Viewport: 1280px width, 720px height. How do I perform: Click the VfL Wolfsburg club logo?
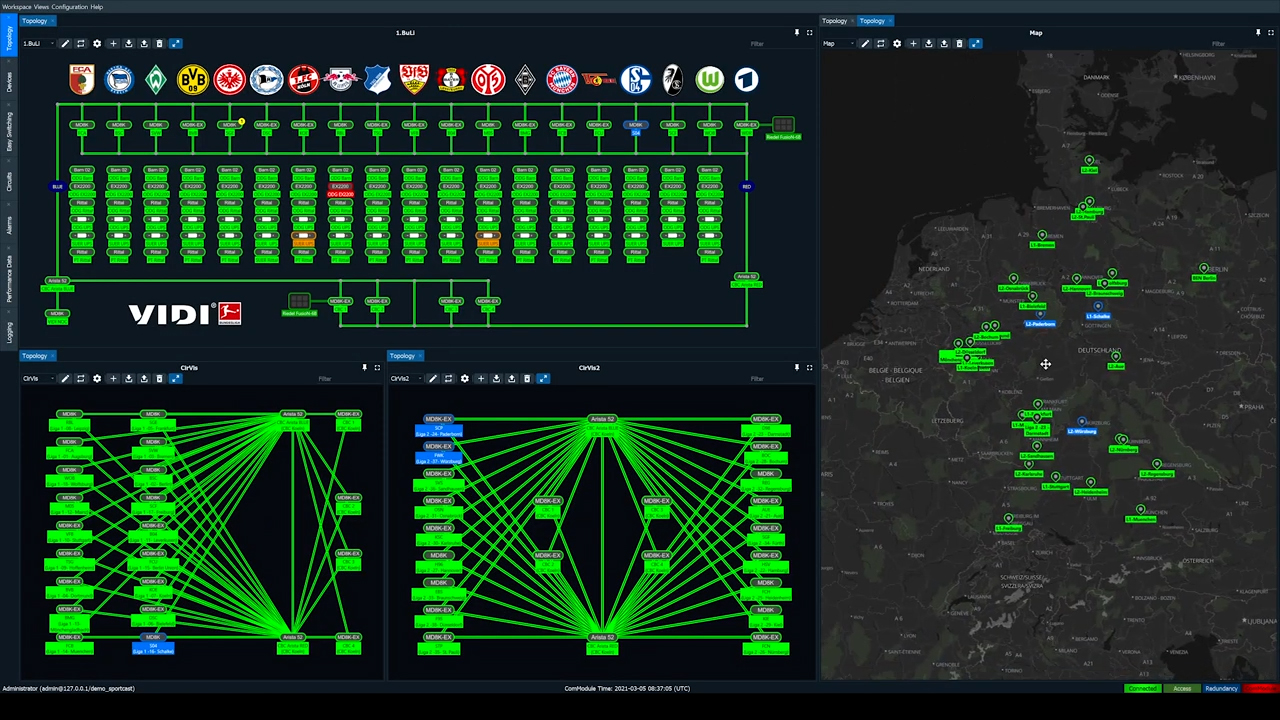(x=710, y=80)
